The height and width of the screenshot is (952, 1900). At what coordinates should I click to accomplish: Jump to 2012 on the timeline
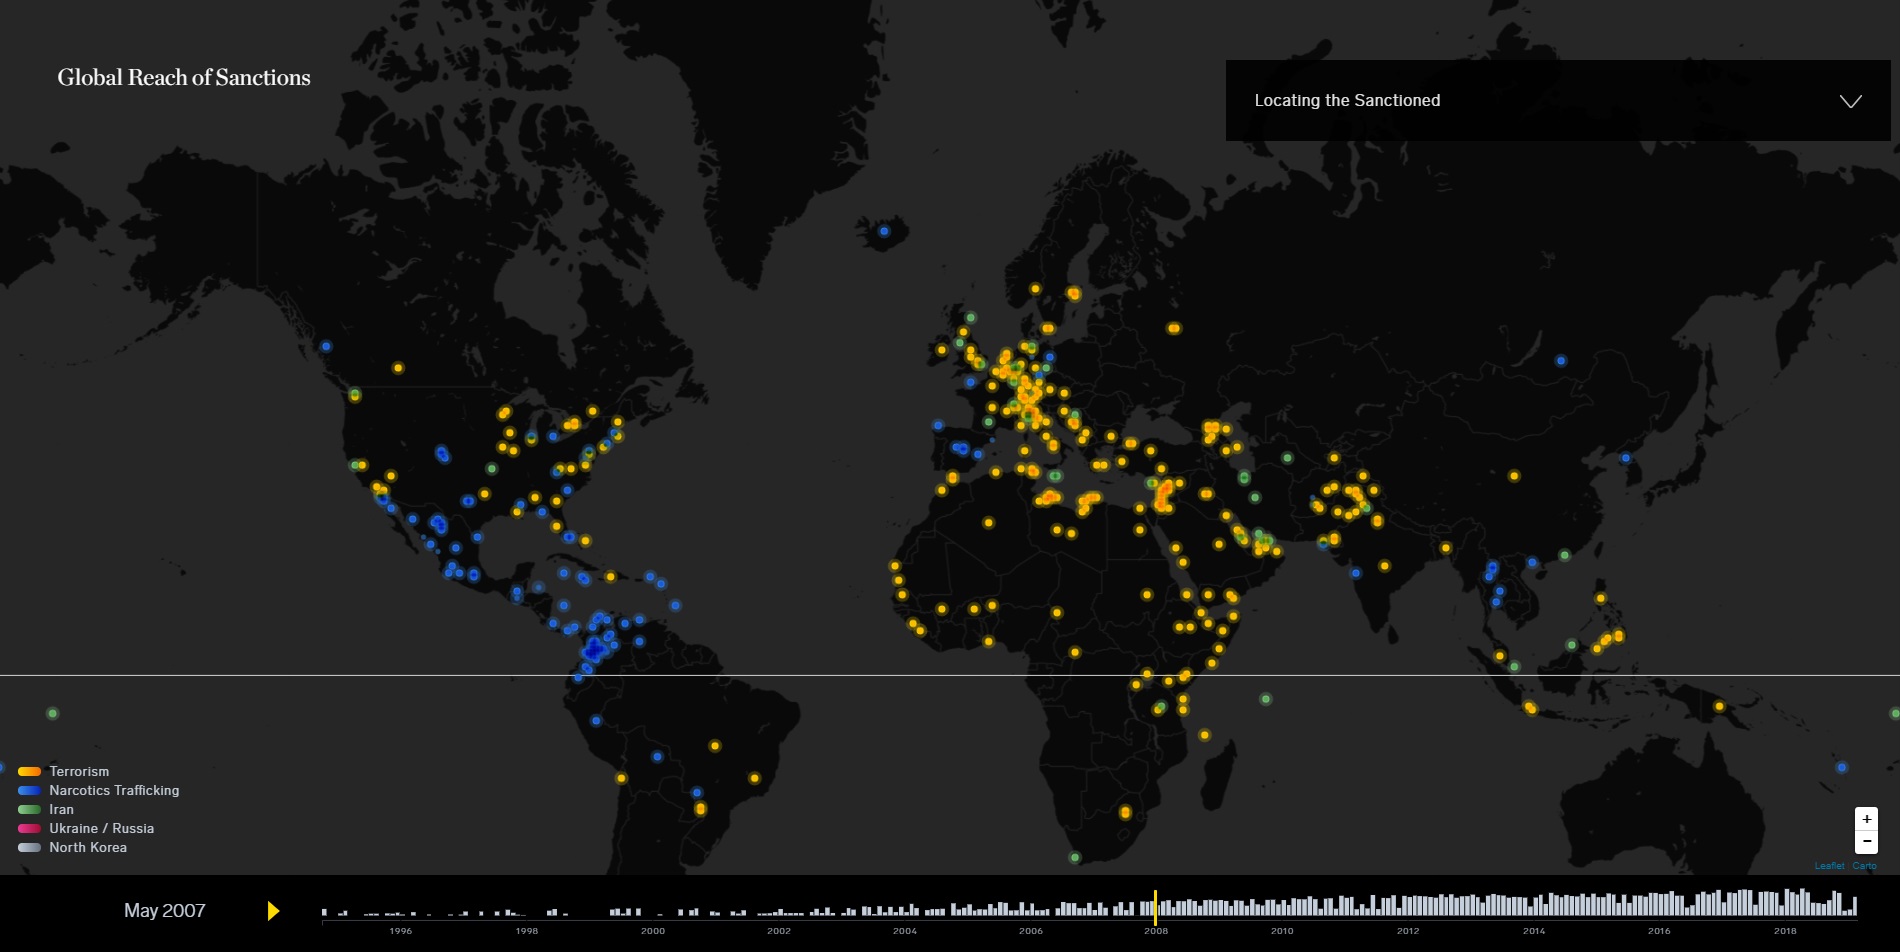click(1408, 931)
